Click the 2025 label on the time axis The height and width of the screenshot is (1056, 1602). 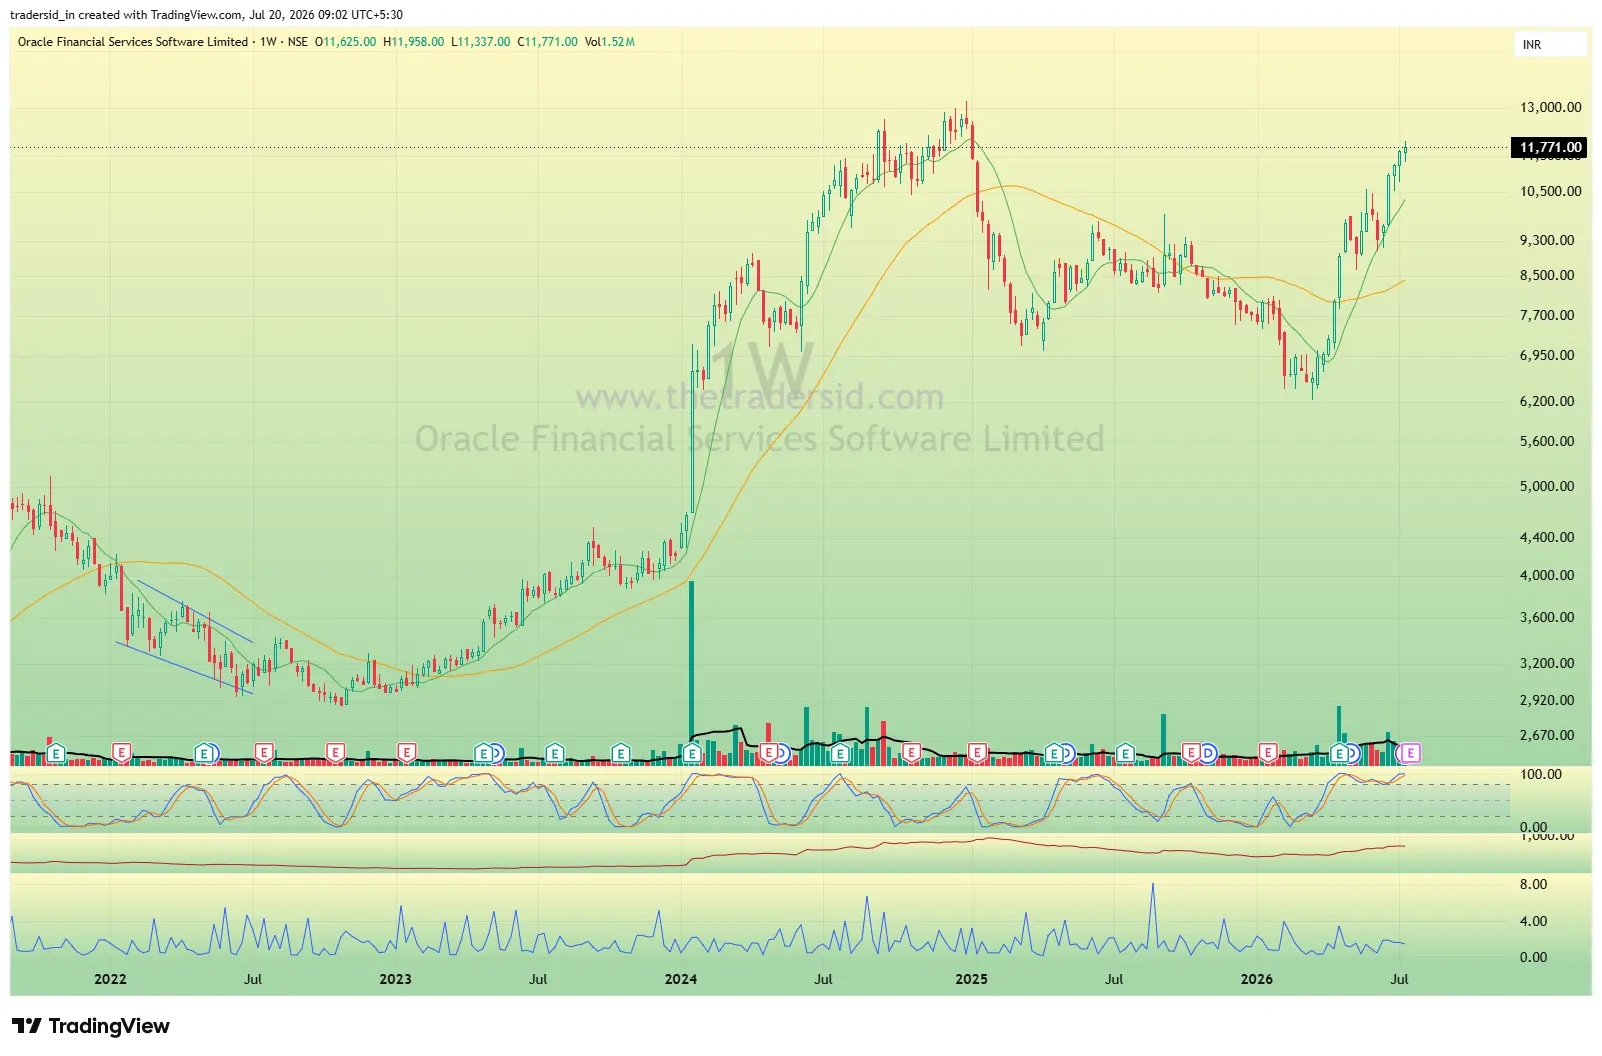pos(971,979)
